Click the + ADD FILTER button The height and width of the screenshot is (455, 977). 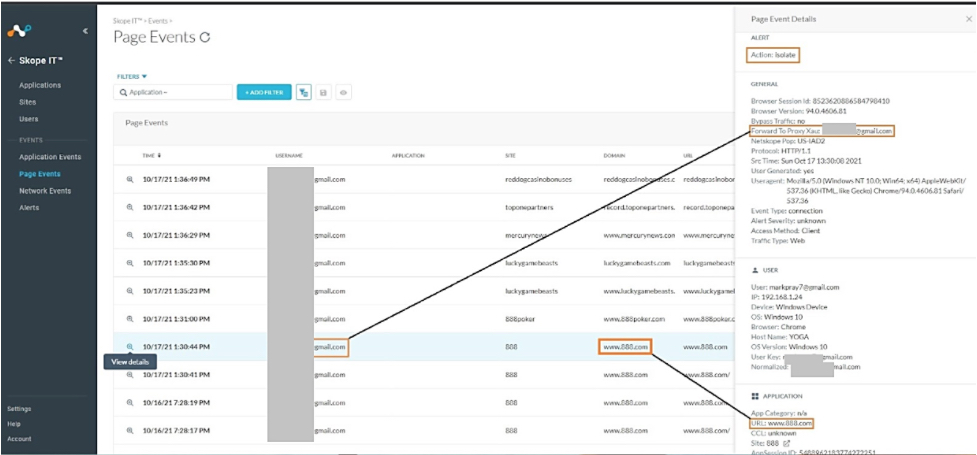(x=264, y=92)
